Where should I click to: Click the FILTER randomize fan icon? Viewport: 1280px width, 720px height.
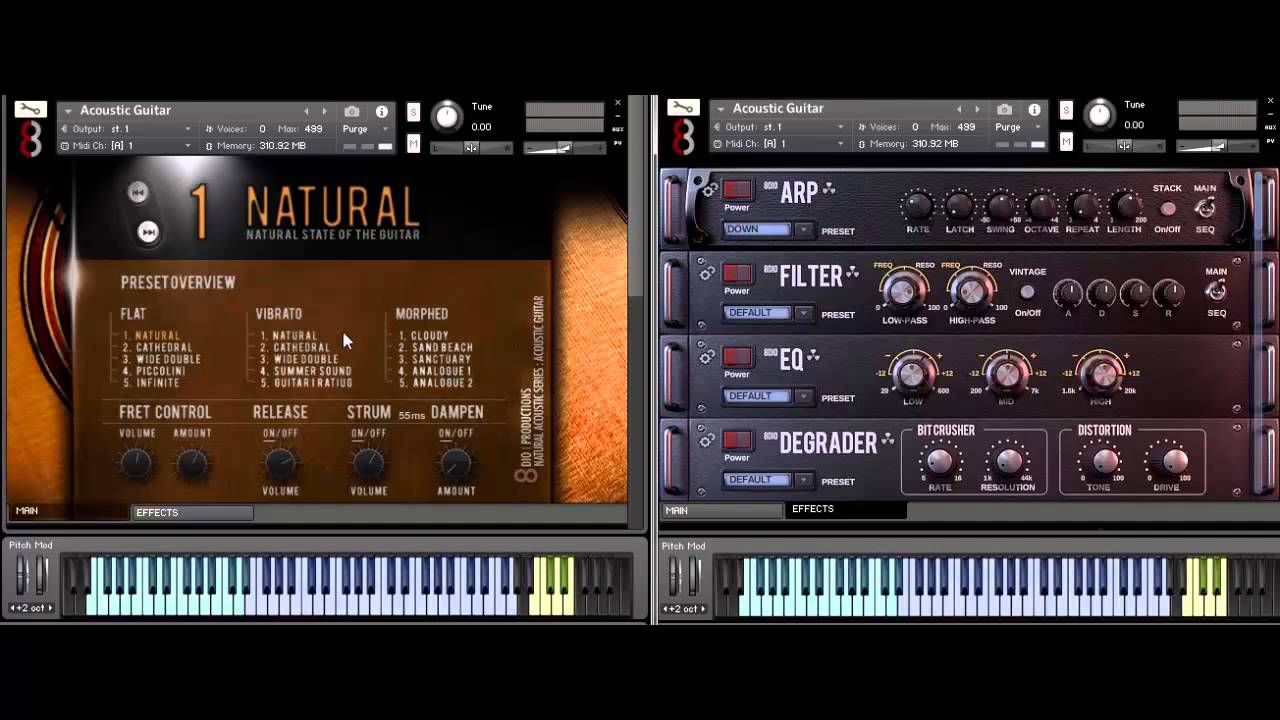tap(853, 272)
